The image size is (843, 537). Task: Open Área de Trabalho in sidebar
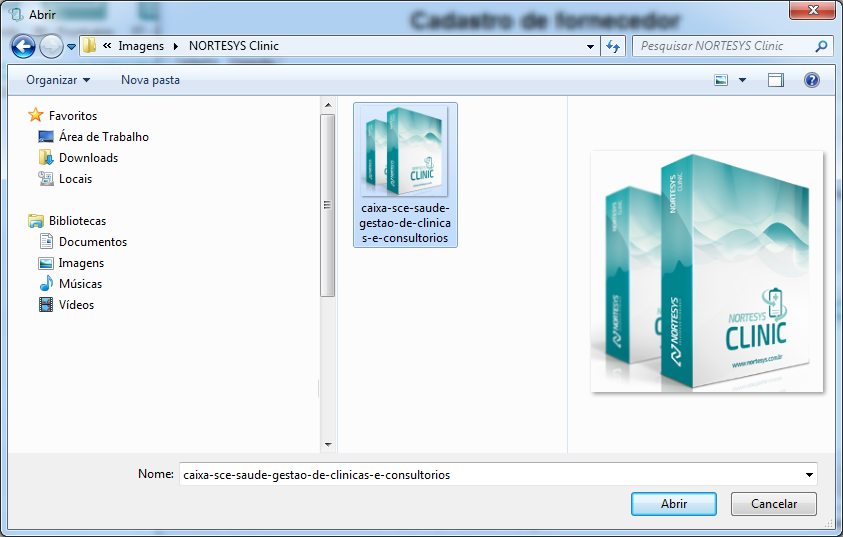coord(104,137)
